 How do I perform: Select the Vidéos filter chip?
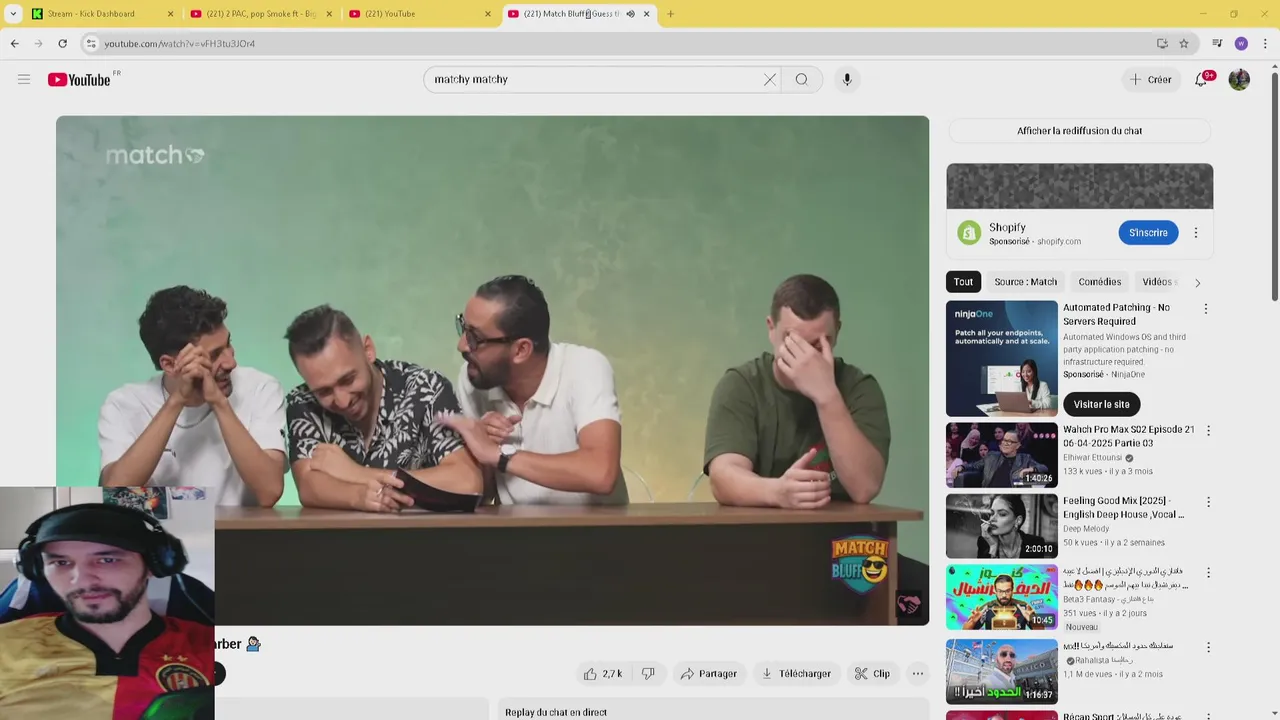(x=1158, y=282)
